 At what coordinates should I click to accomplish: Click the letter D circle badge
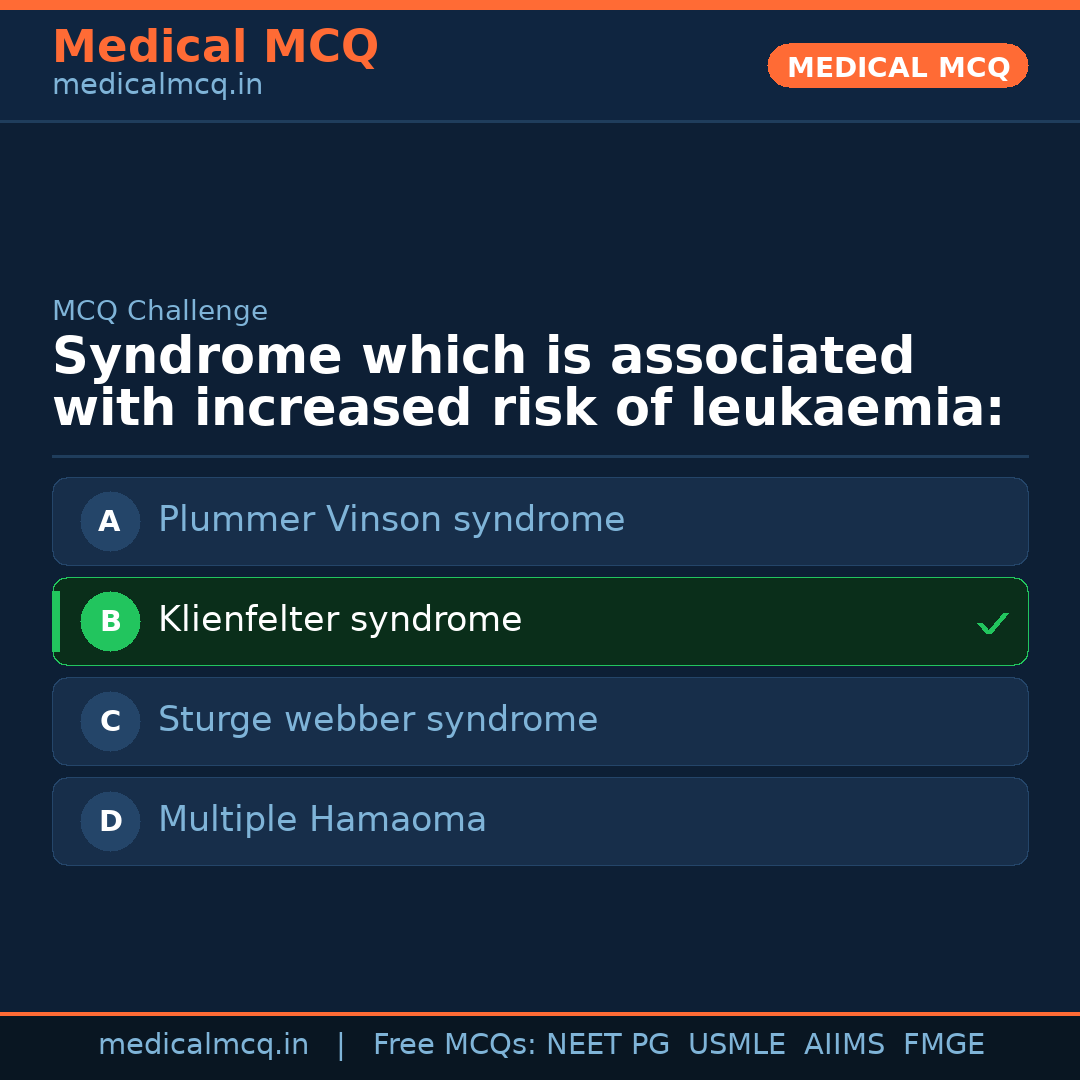click(110, 821)
